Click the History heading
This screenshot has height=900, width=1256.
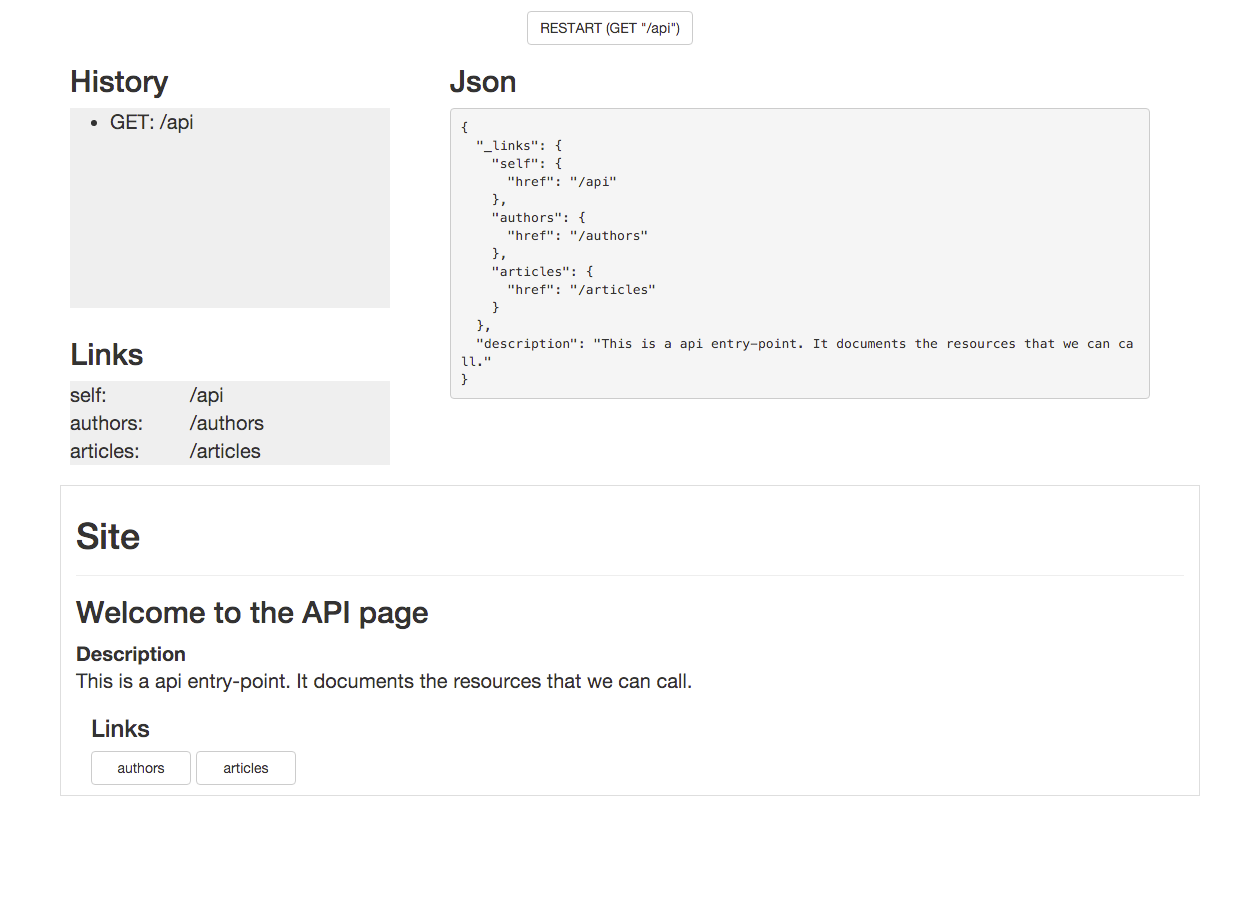[119, 82]
